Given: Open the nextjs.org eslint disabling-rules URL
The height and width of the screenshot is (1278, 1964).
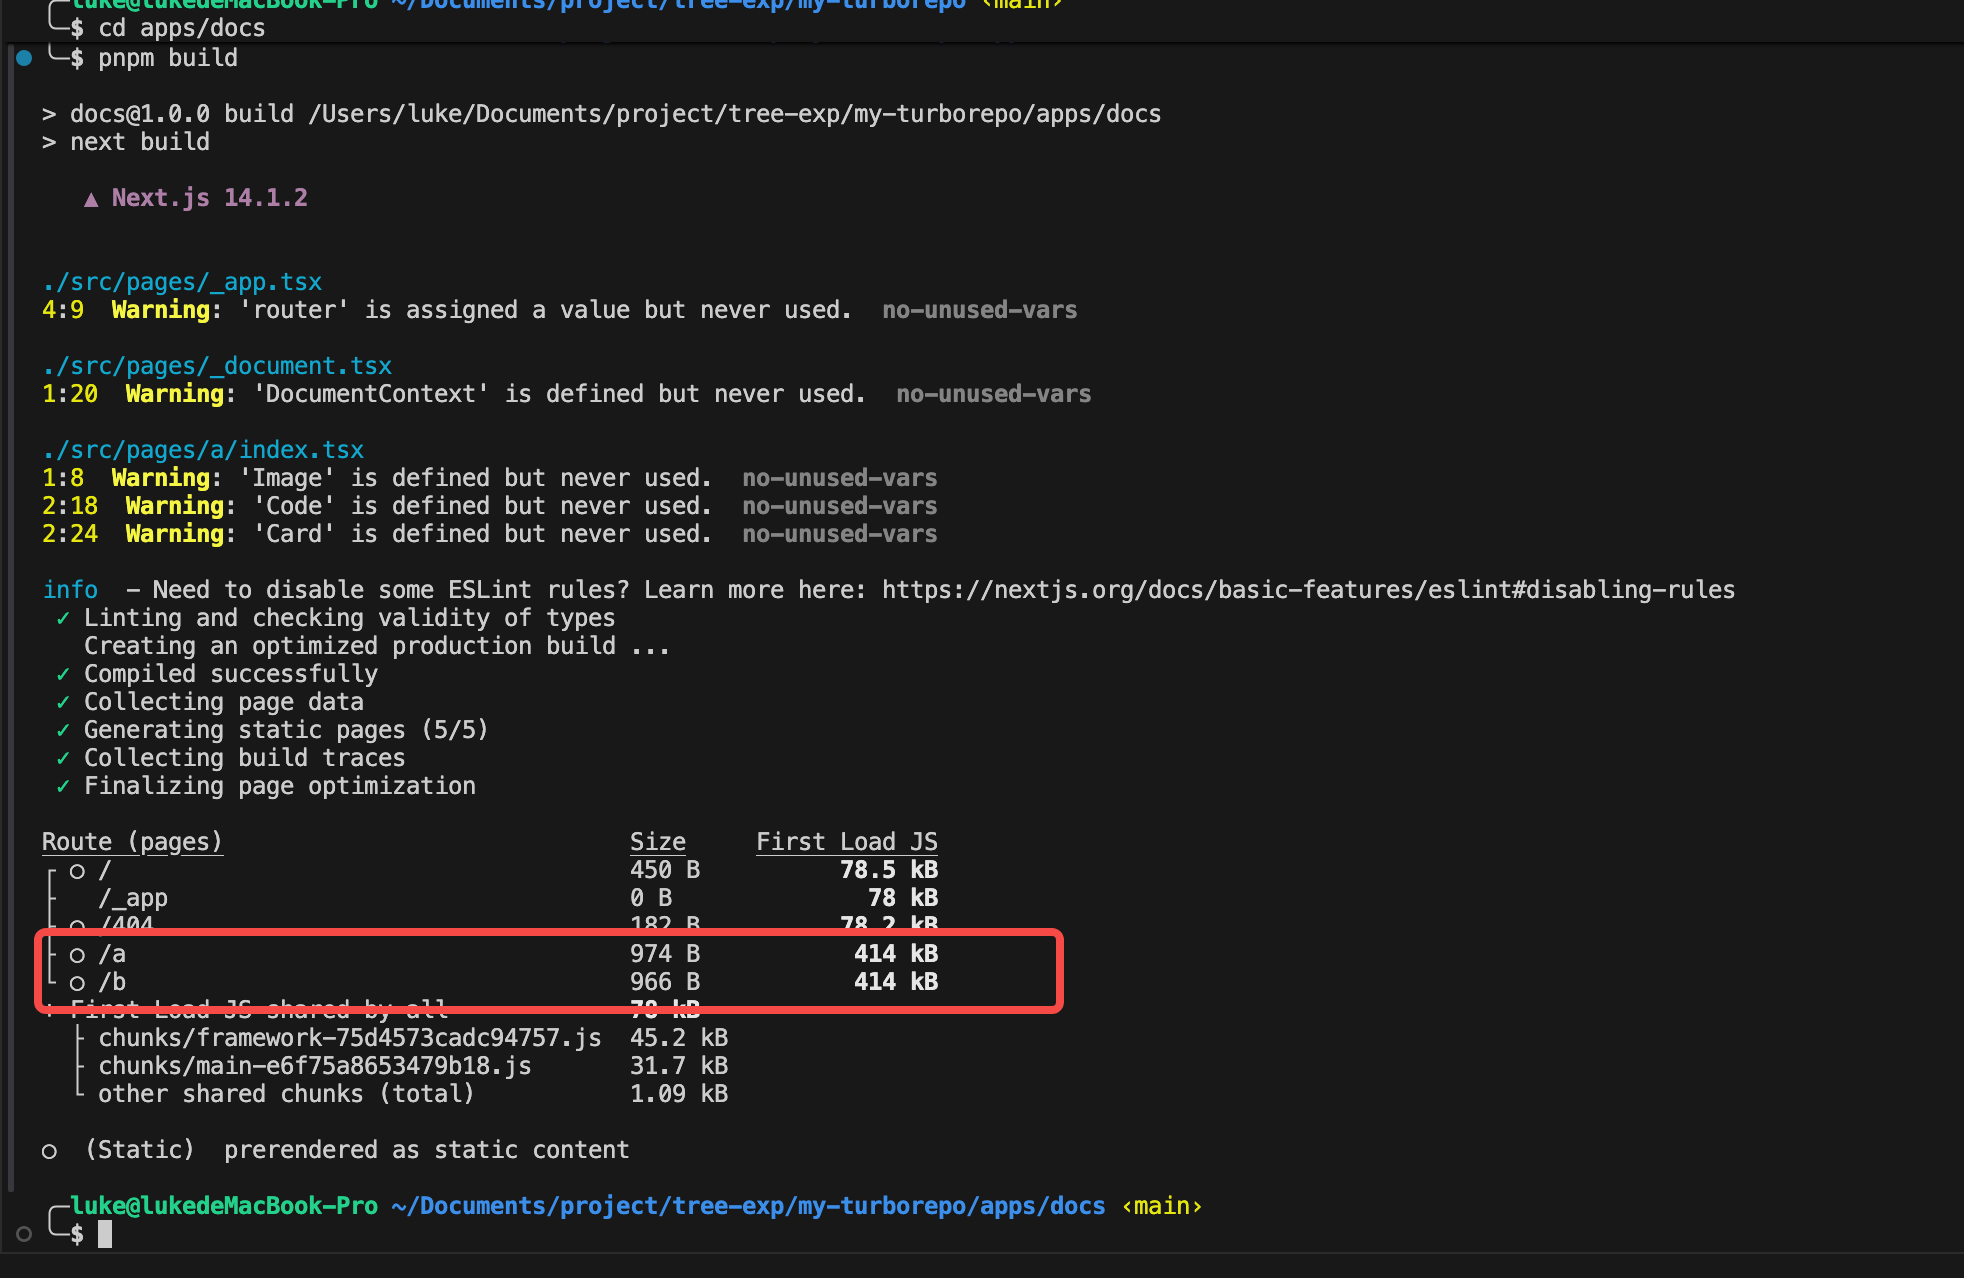Looking at the screenshot, I should click(1308, 590).
